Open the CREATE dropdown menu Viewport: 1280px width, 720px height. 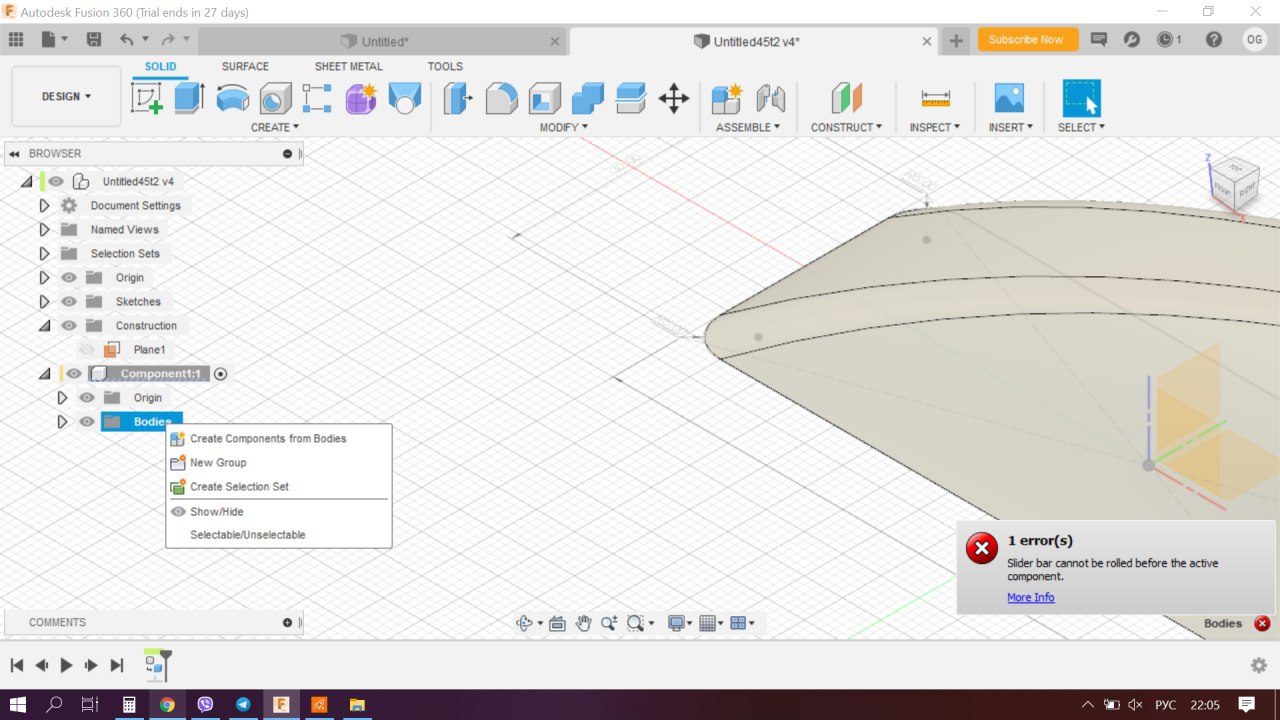tap(274, 127)
